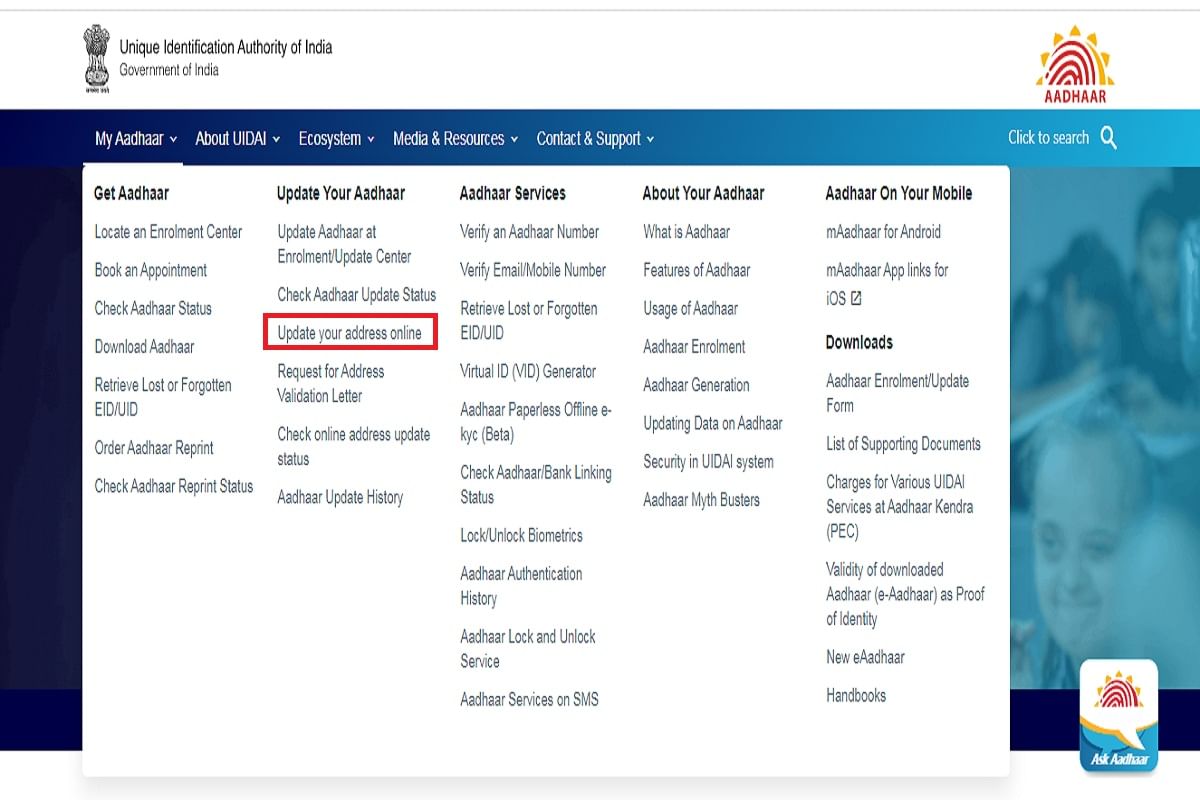Expand the About UIDAI dropdown
Viewport: 1200px width, 800px height.
[231, 139]
